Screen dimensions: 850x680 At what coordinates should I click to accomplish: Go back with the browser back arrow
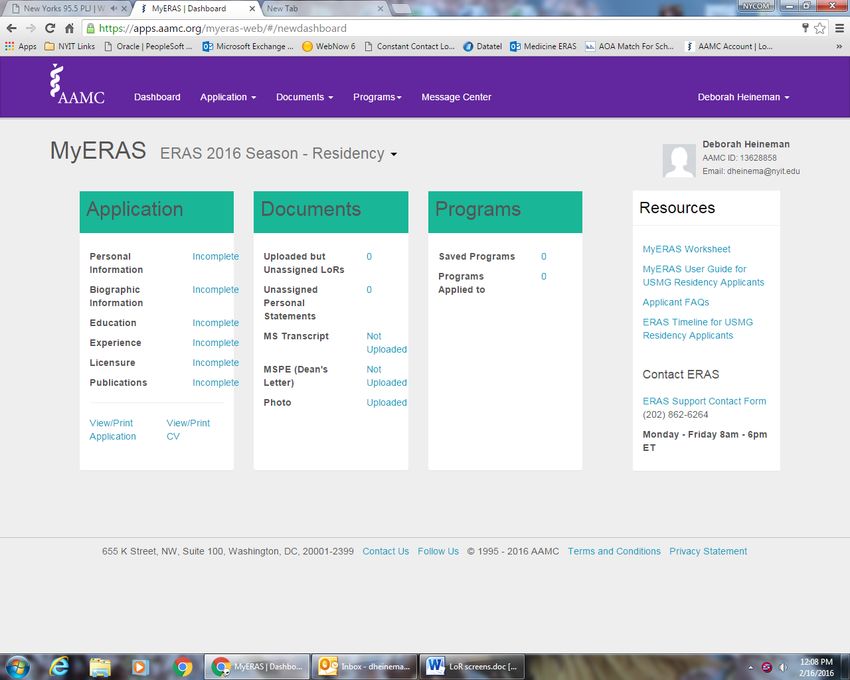coord(12,28)
